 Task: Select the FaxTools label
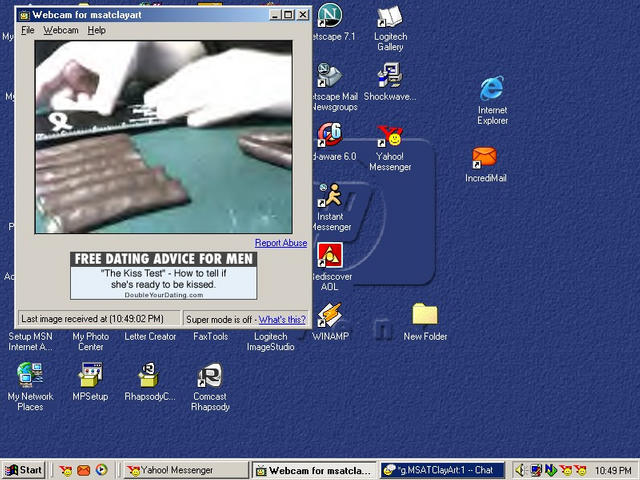pos(210,337)
